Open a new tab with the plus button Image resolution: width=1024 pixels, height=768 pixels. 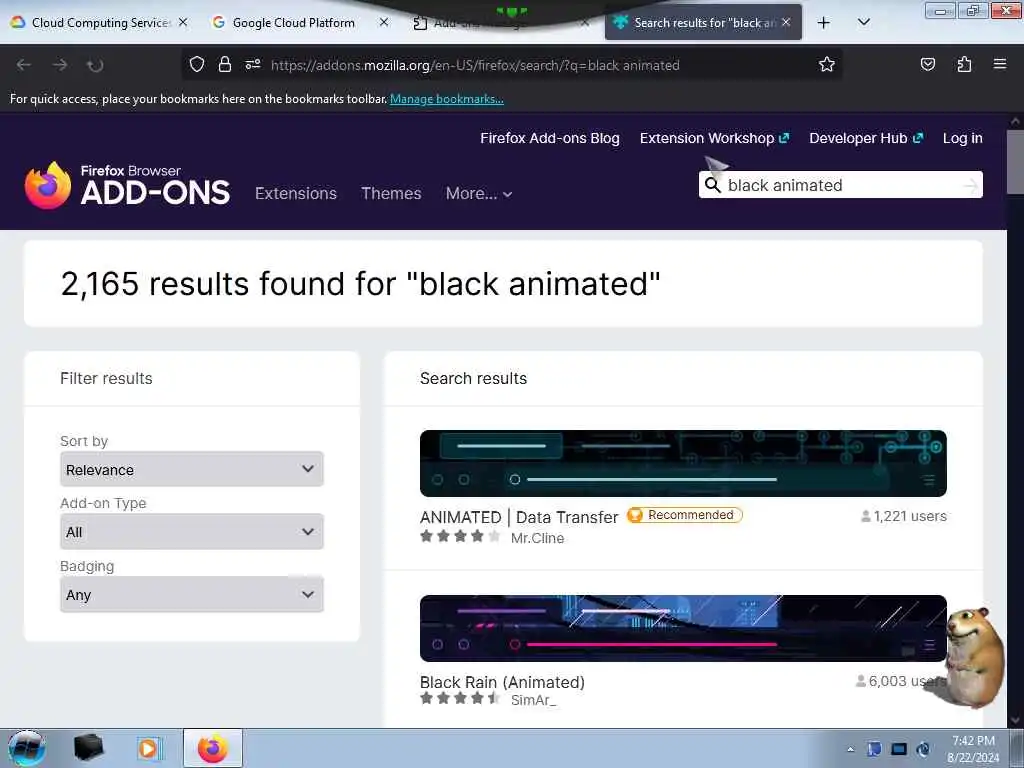coord(824,23)
